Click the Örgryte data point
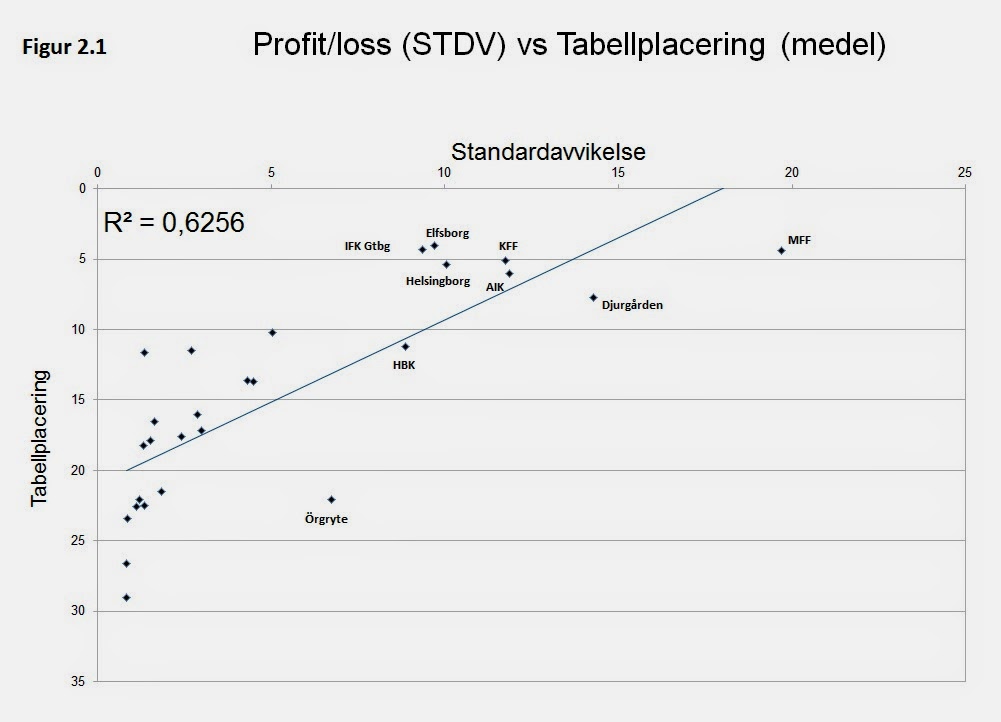 point(331,499)
